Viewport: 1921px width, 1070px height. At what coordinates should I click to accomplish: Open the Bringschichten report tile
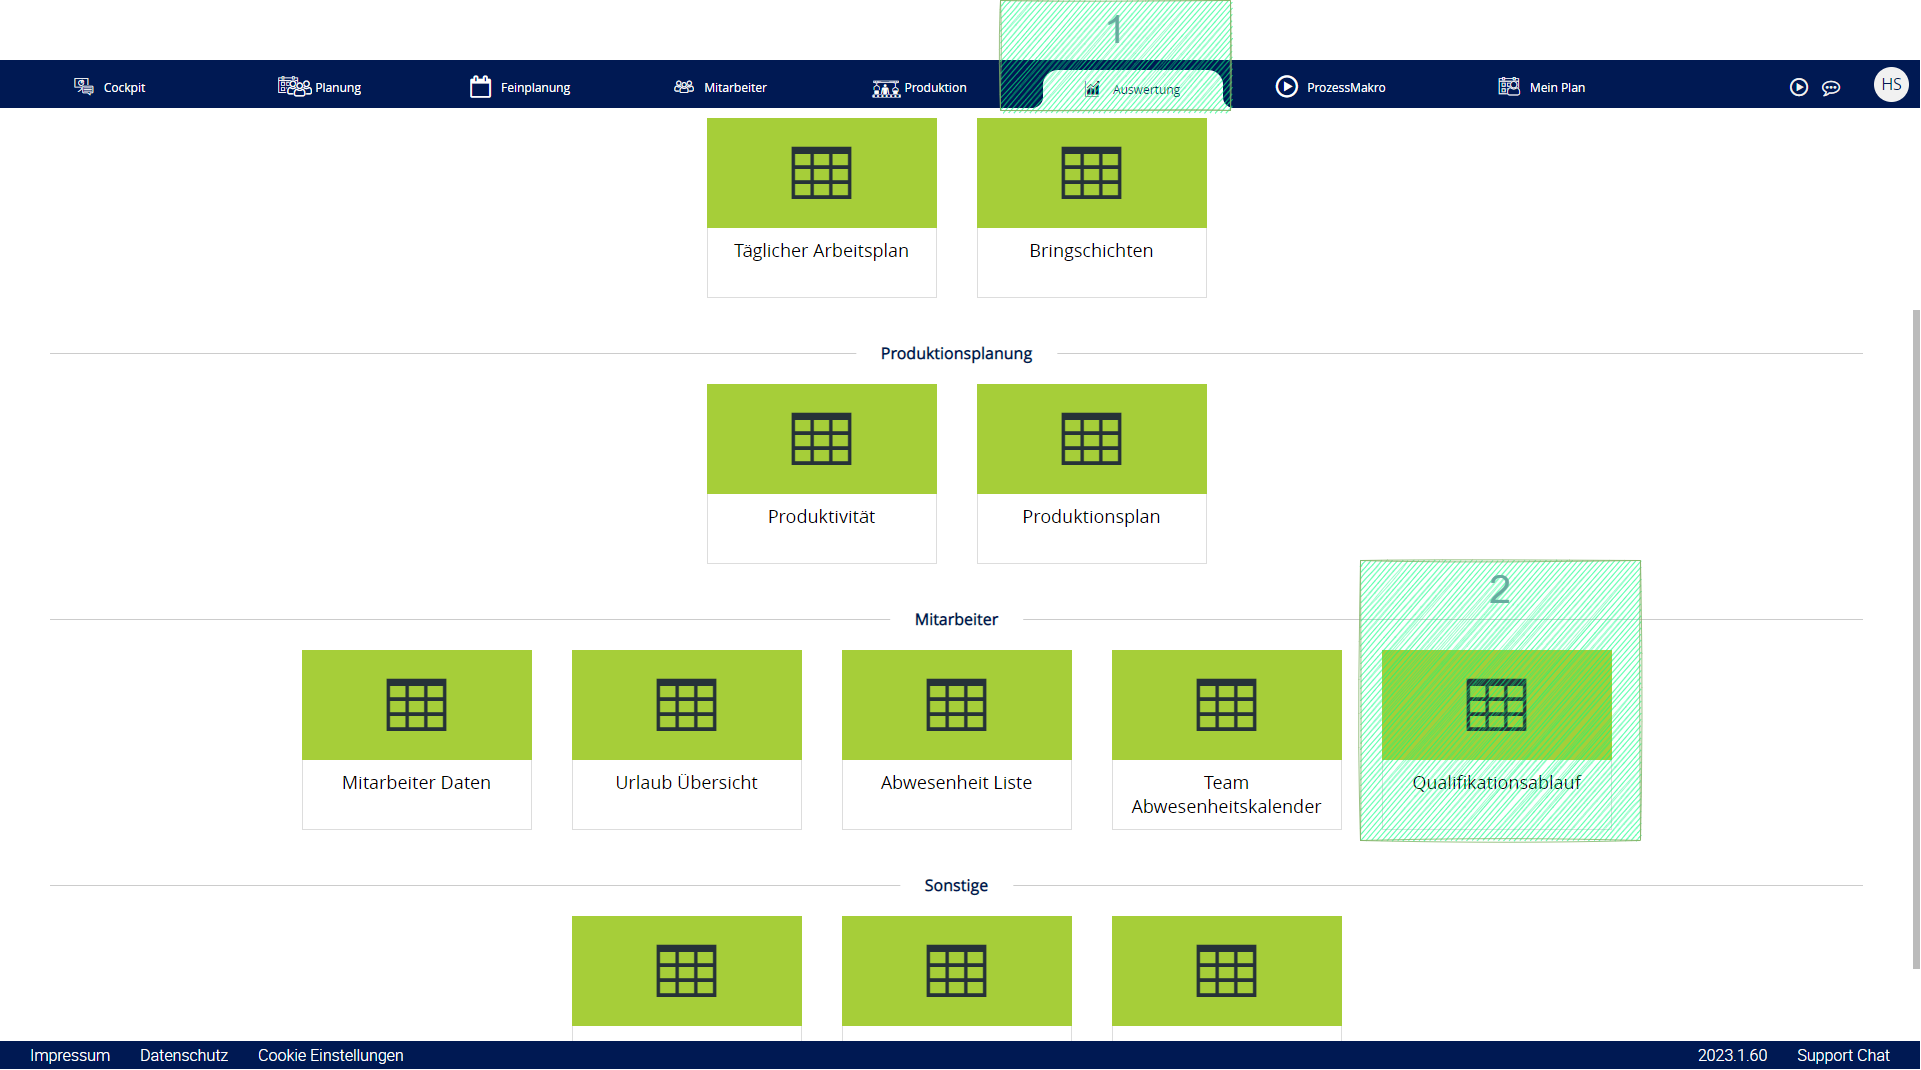point(1091,207)
